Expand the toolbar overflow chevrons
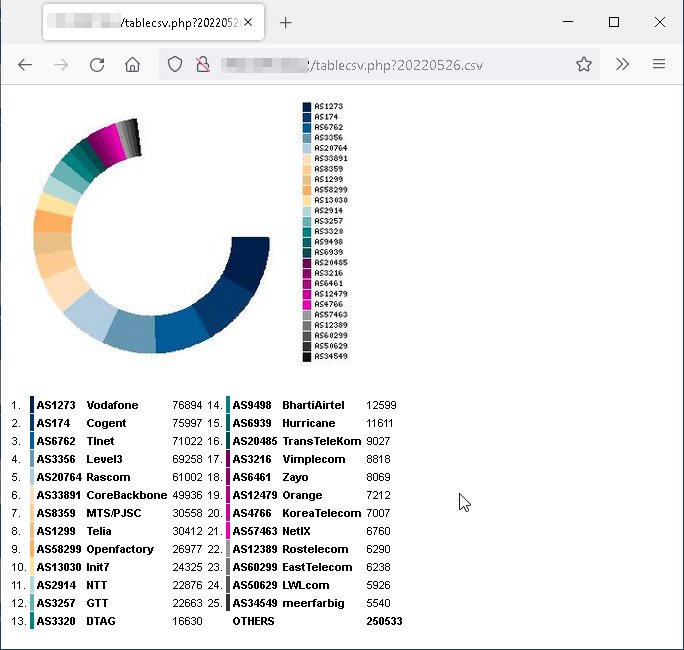Viewport: 684px width, 650px height. [x=622, y=65]
